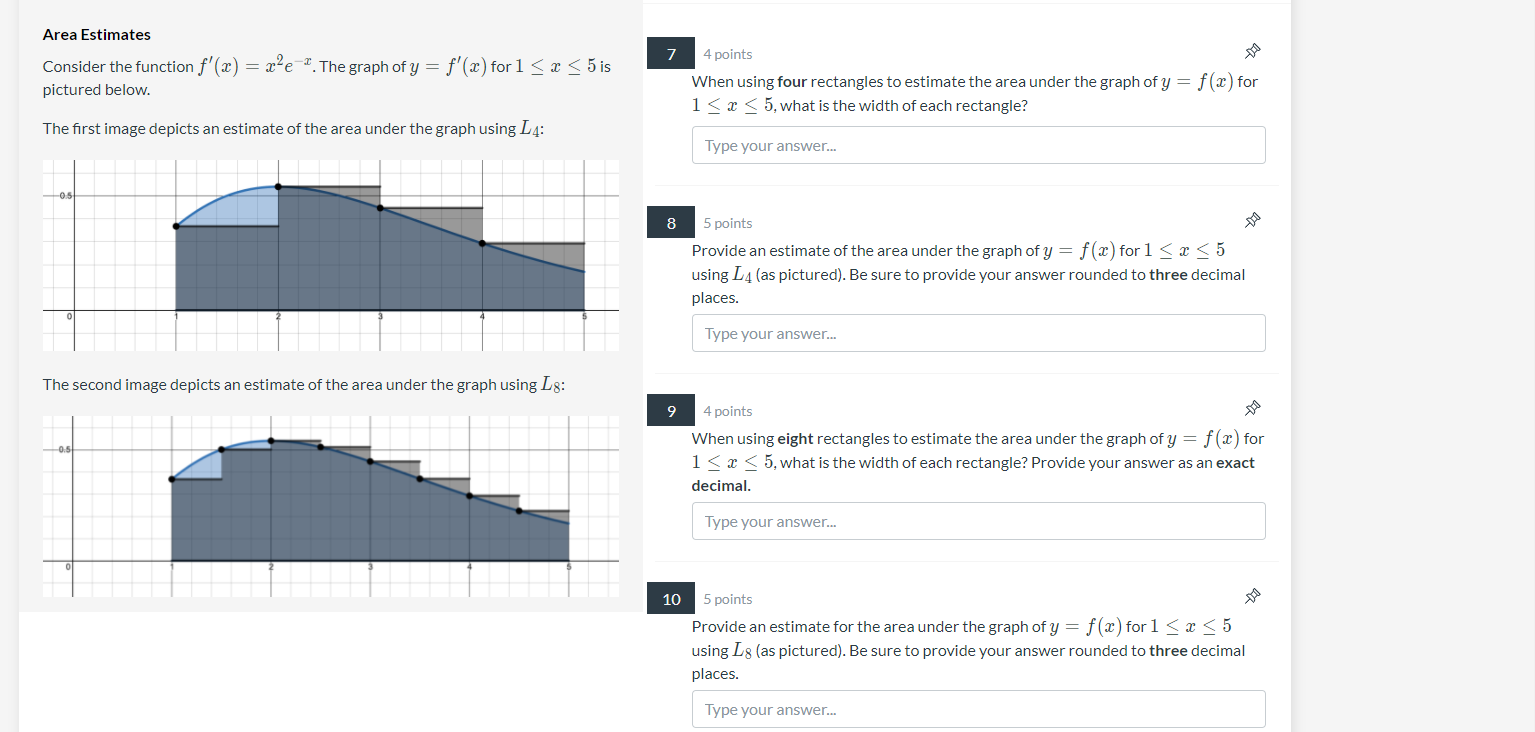Pin question 8 using its pushpin icon
This screenshot has height=732, width=1535.
point(1253,220)
